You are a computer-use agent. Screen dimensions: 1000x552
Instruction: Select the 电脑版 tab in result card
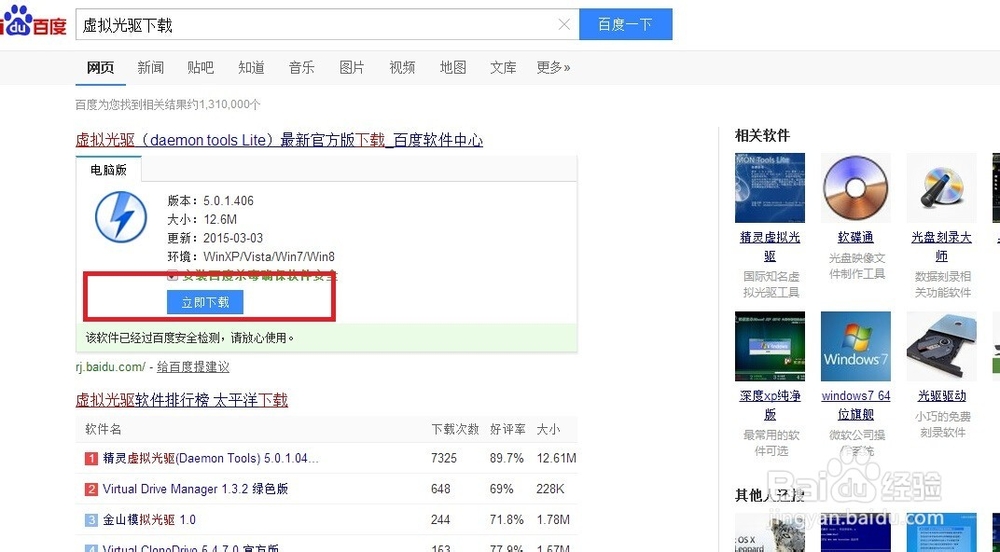[x=108, y=170]
